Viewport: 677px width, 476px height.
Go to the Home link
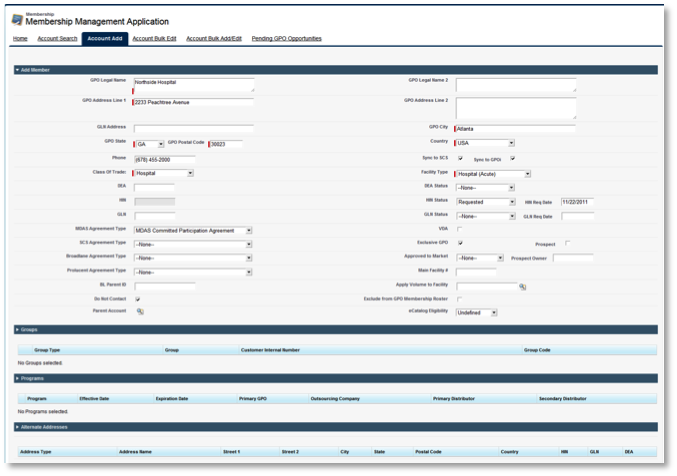[19, 38]
